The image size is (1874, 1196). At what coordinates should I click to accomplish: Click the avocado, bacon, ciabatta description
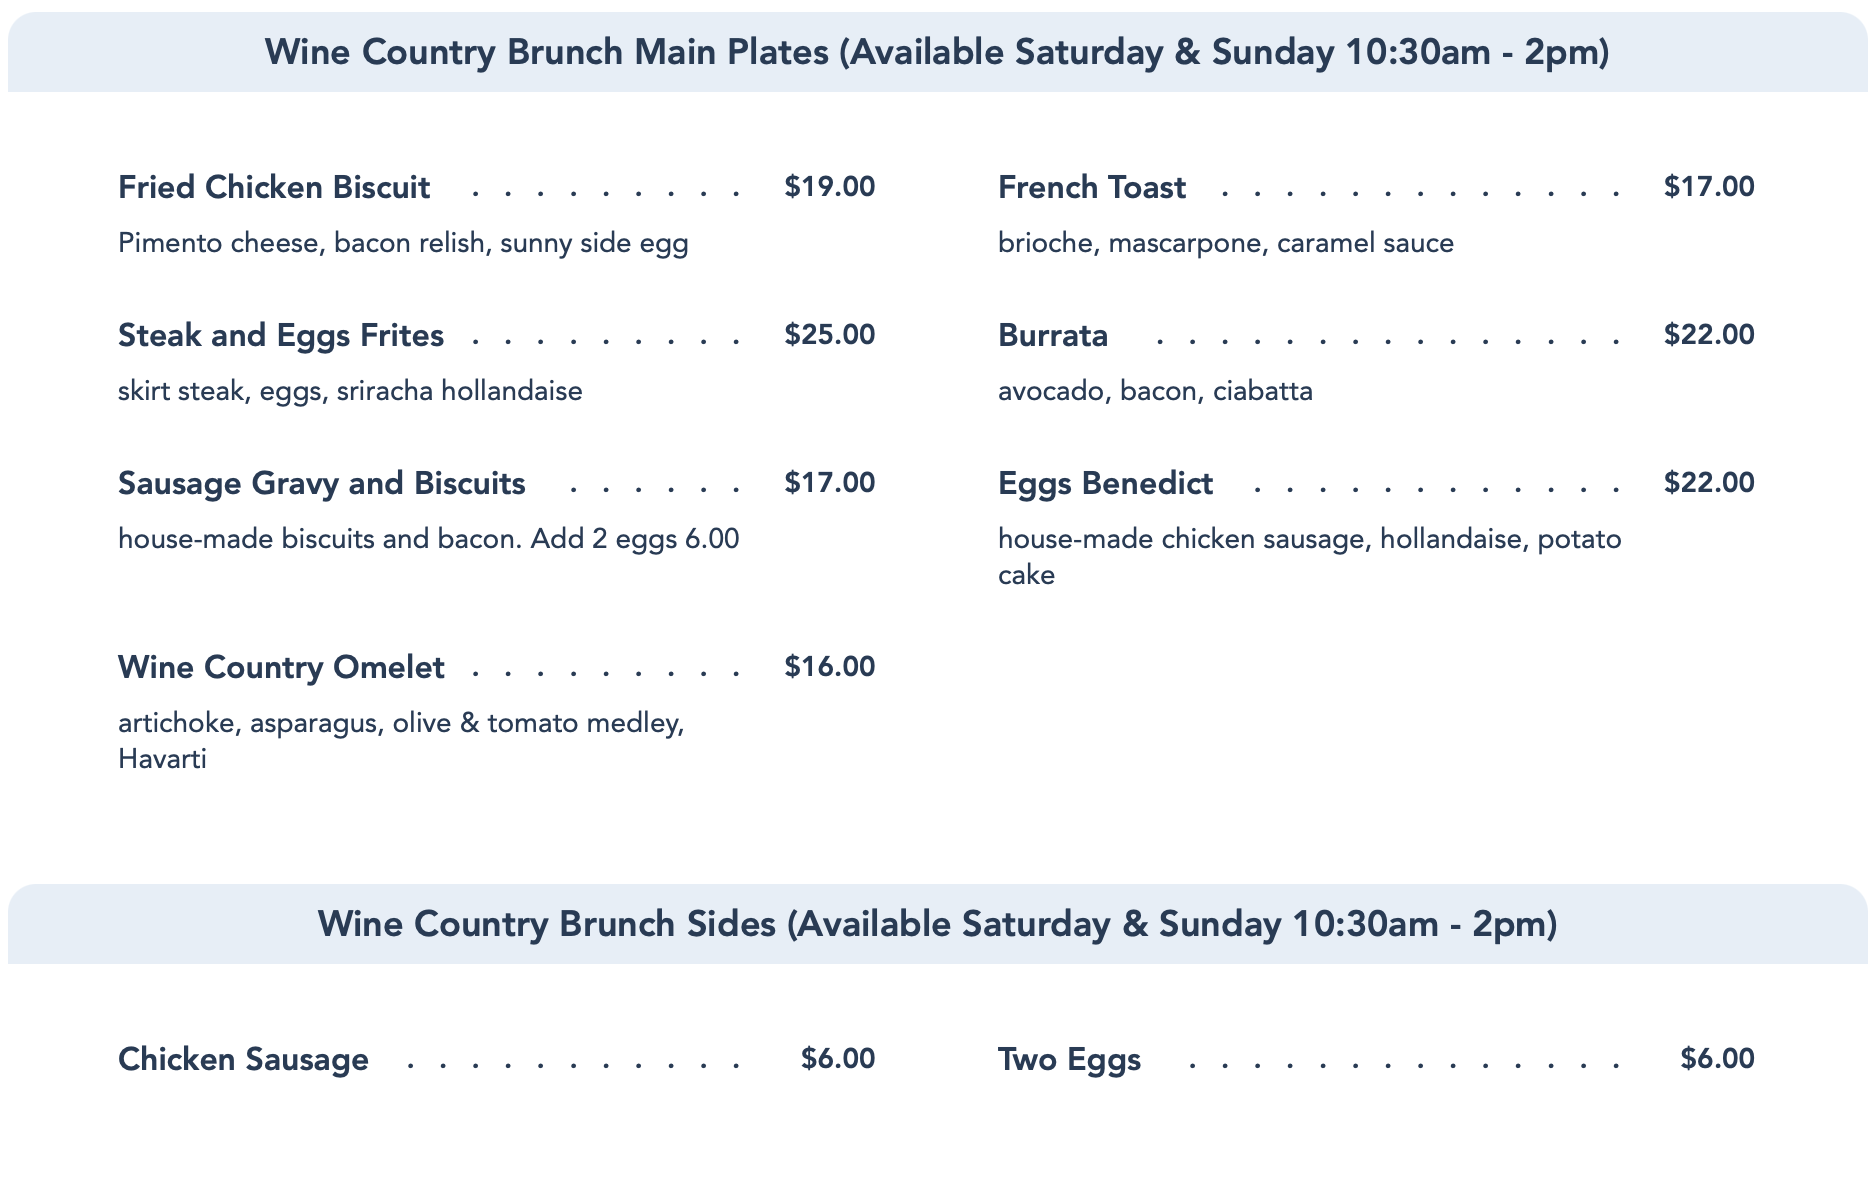(x=1155, y=391)
